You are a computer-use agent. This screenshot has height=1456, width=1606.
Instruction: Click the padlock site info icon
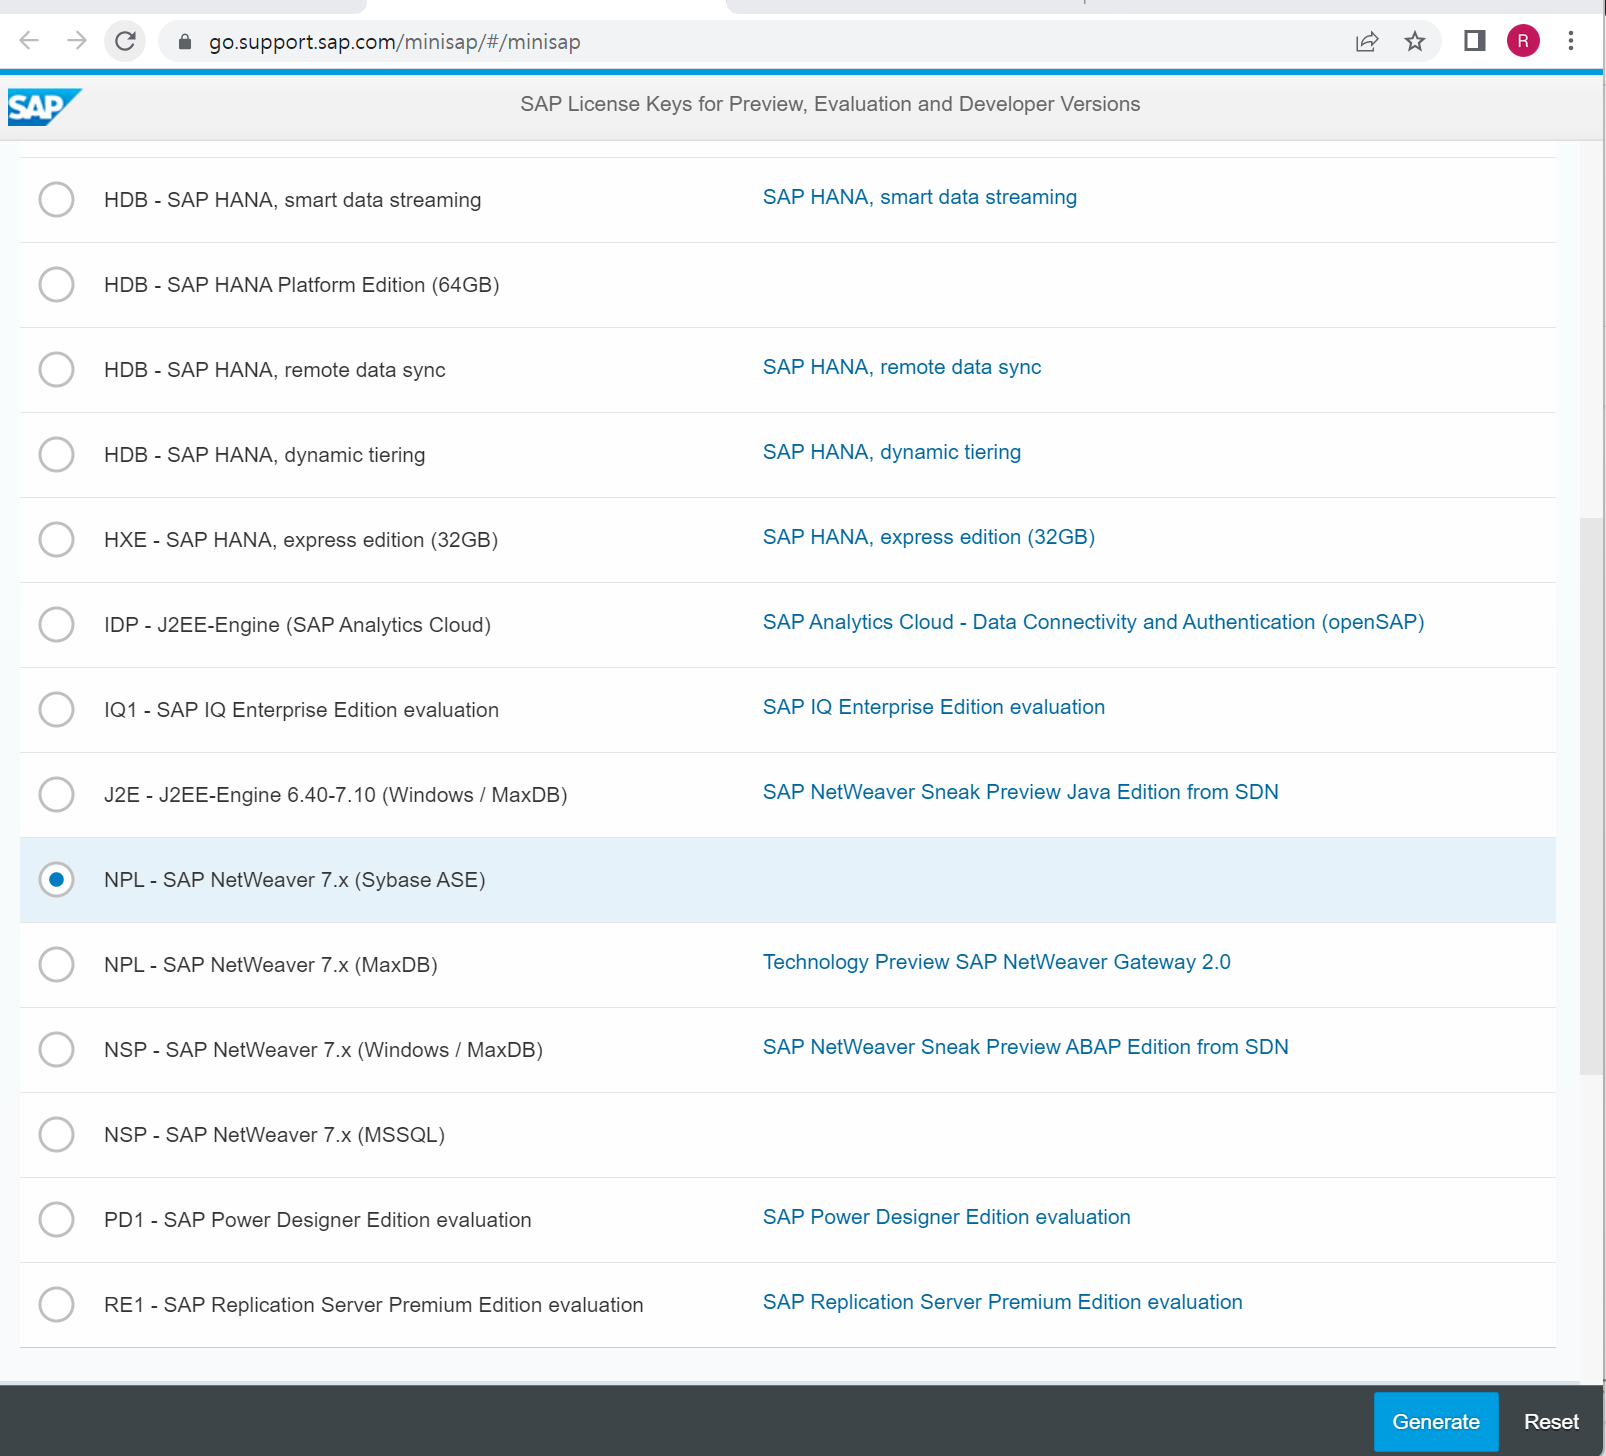coord(184,42)
